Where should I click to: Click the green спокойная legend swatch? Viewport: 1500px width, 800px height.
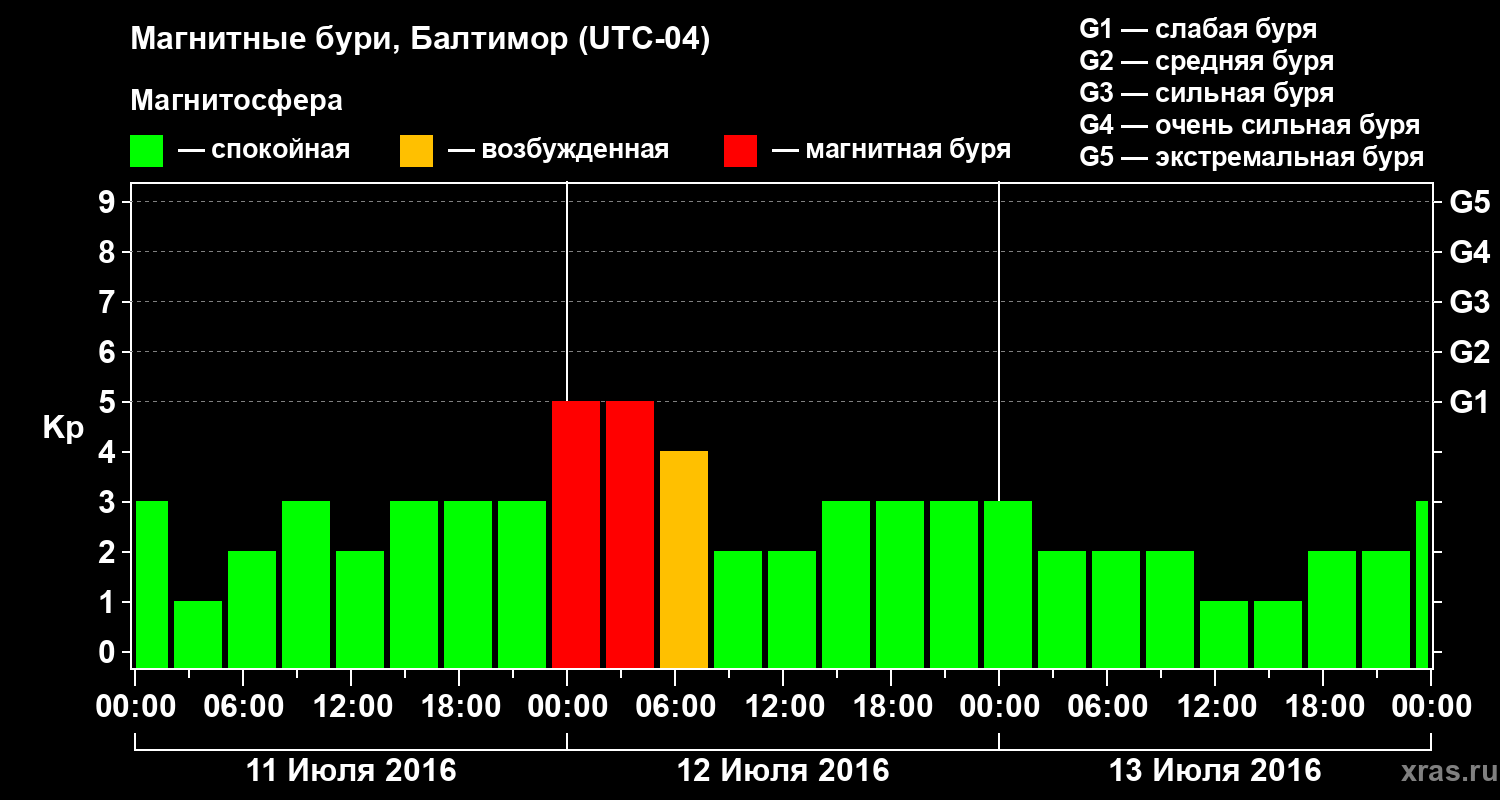(146, 151)
